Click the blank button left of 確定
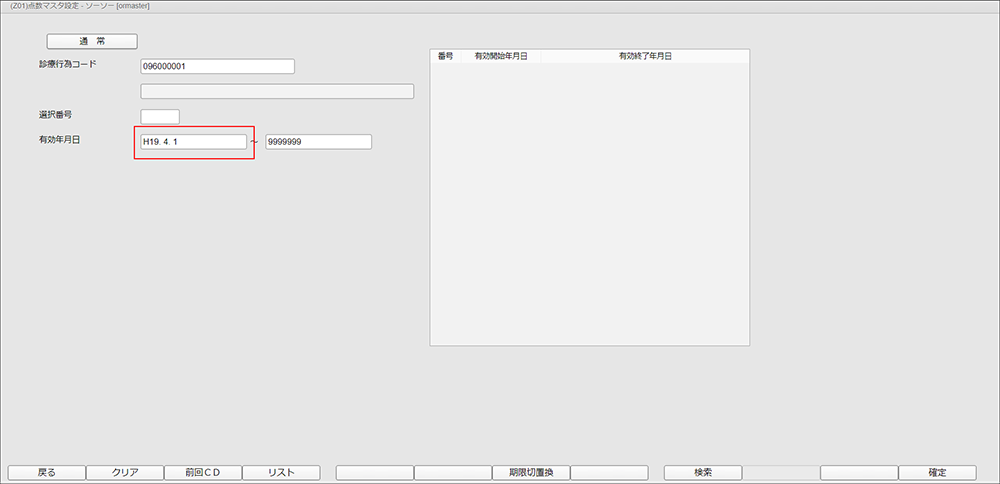The width and height of the screenshot is (1000, 484). tap(859, 472)
